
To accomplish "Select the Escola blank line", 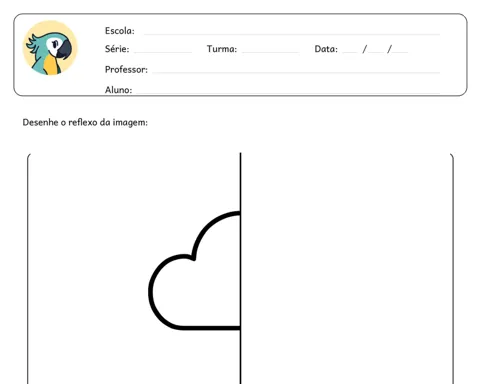I will pos(292,34).
